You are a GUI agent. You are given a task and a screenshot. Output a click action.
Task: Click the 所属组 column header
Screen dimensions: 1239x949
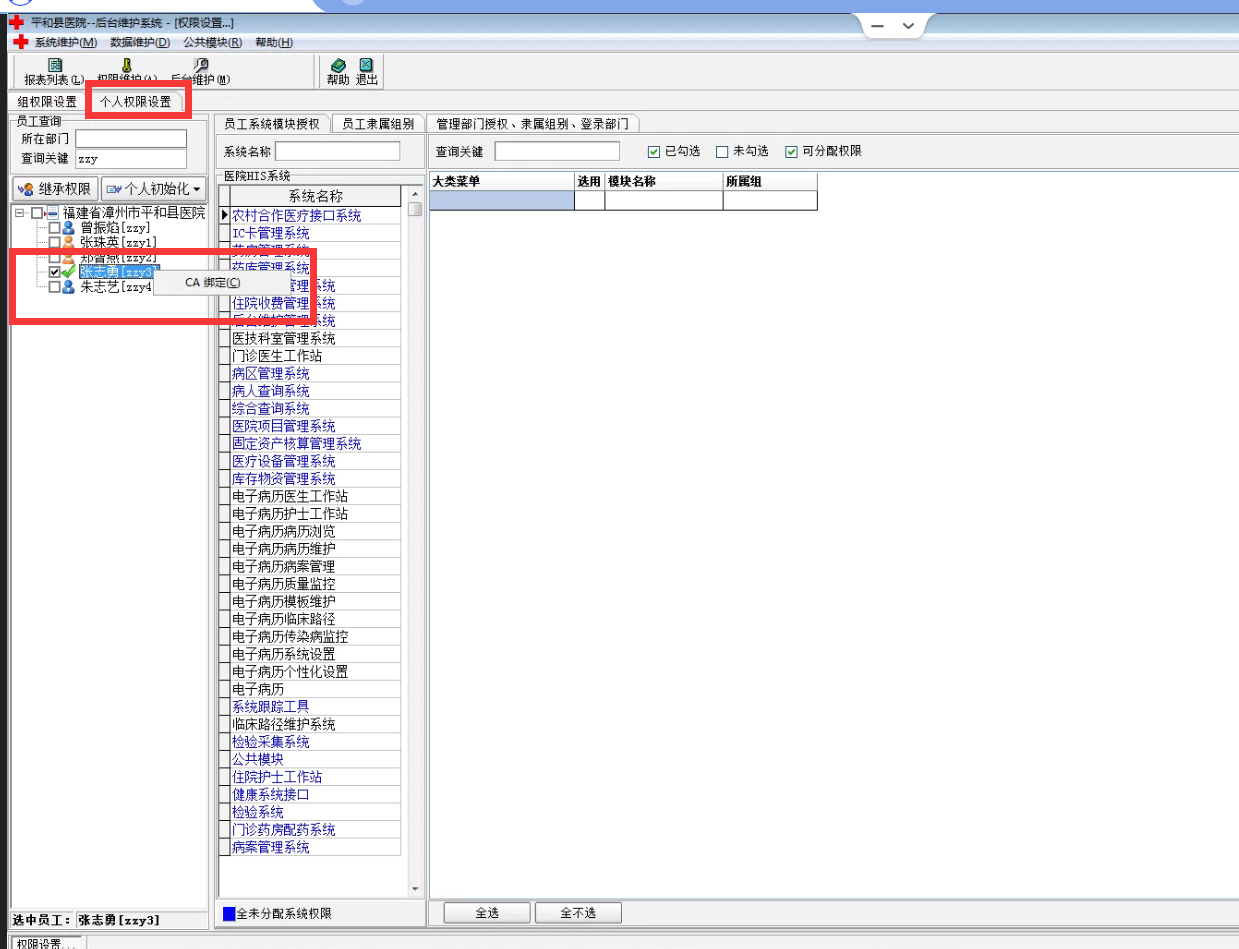click(770, 181)
